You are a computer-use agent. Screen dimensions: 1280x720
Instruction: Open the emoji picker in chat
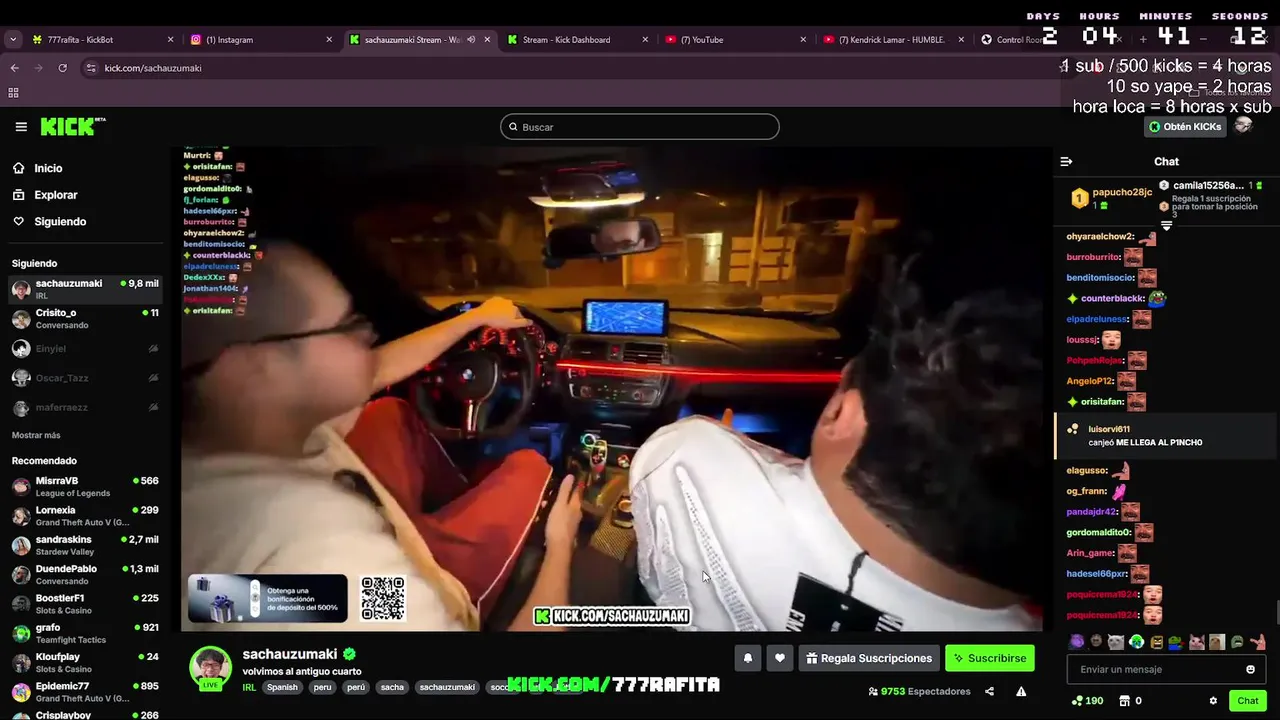pyautogui.click(x=1250, y=669)
